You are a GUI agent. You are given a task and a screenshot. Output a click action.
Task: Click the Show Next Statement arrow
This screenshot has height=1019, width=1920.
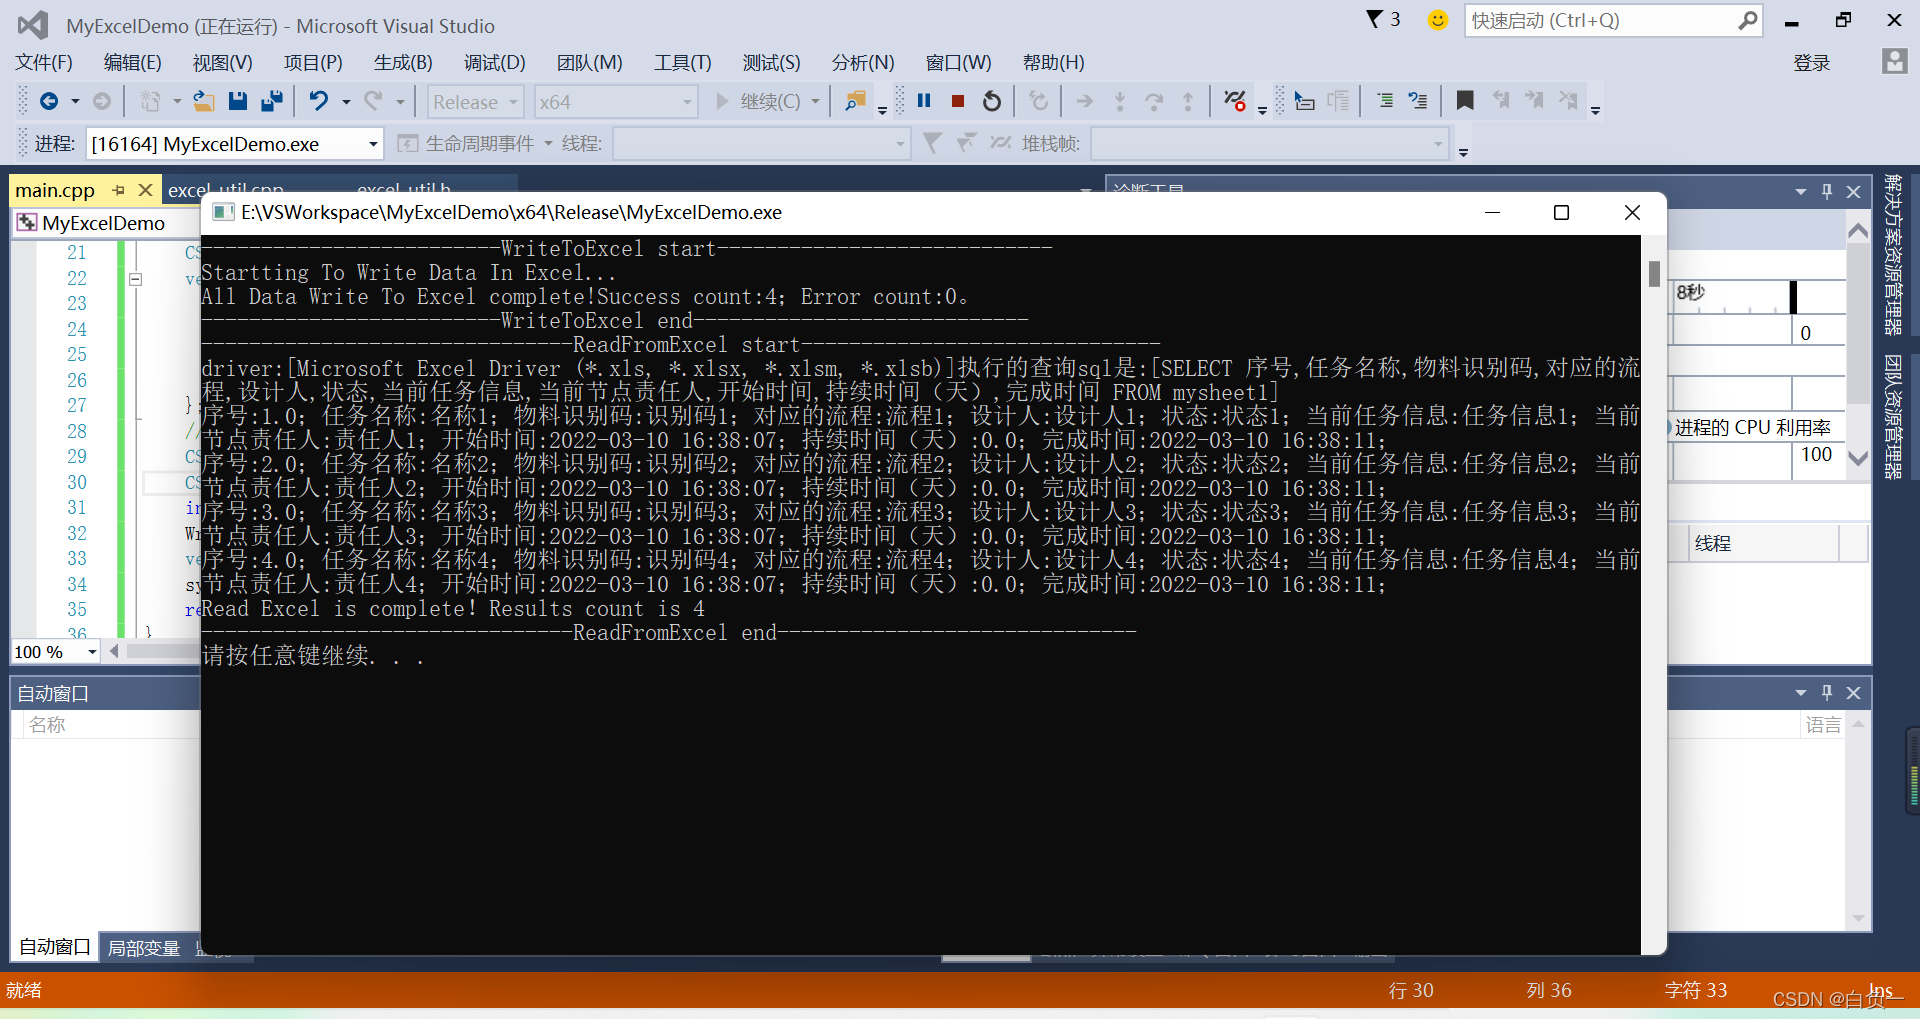pyautogui.click(x=1085, y=101)
